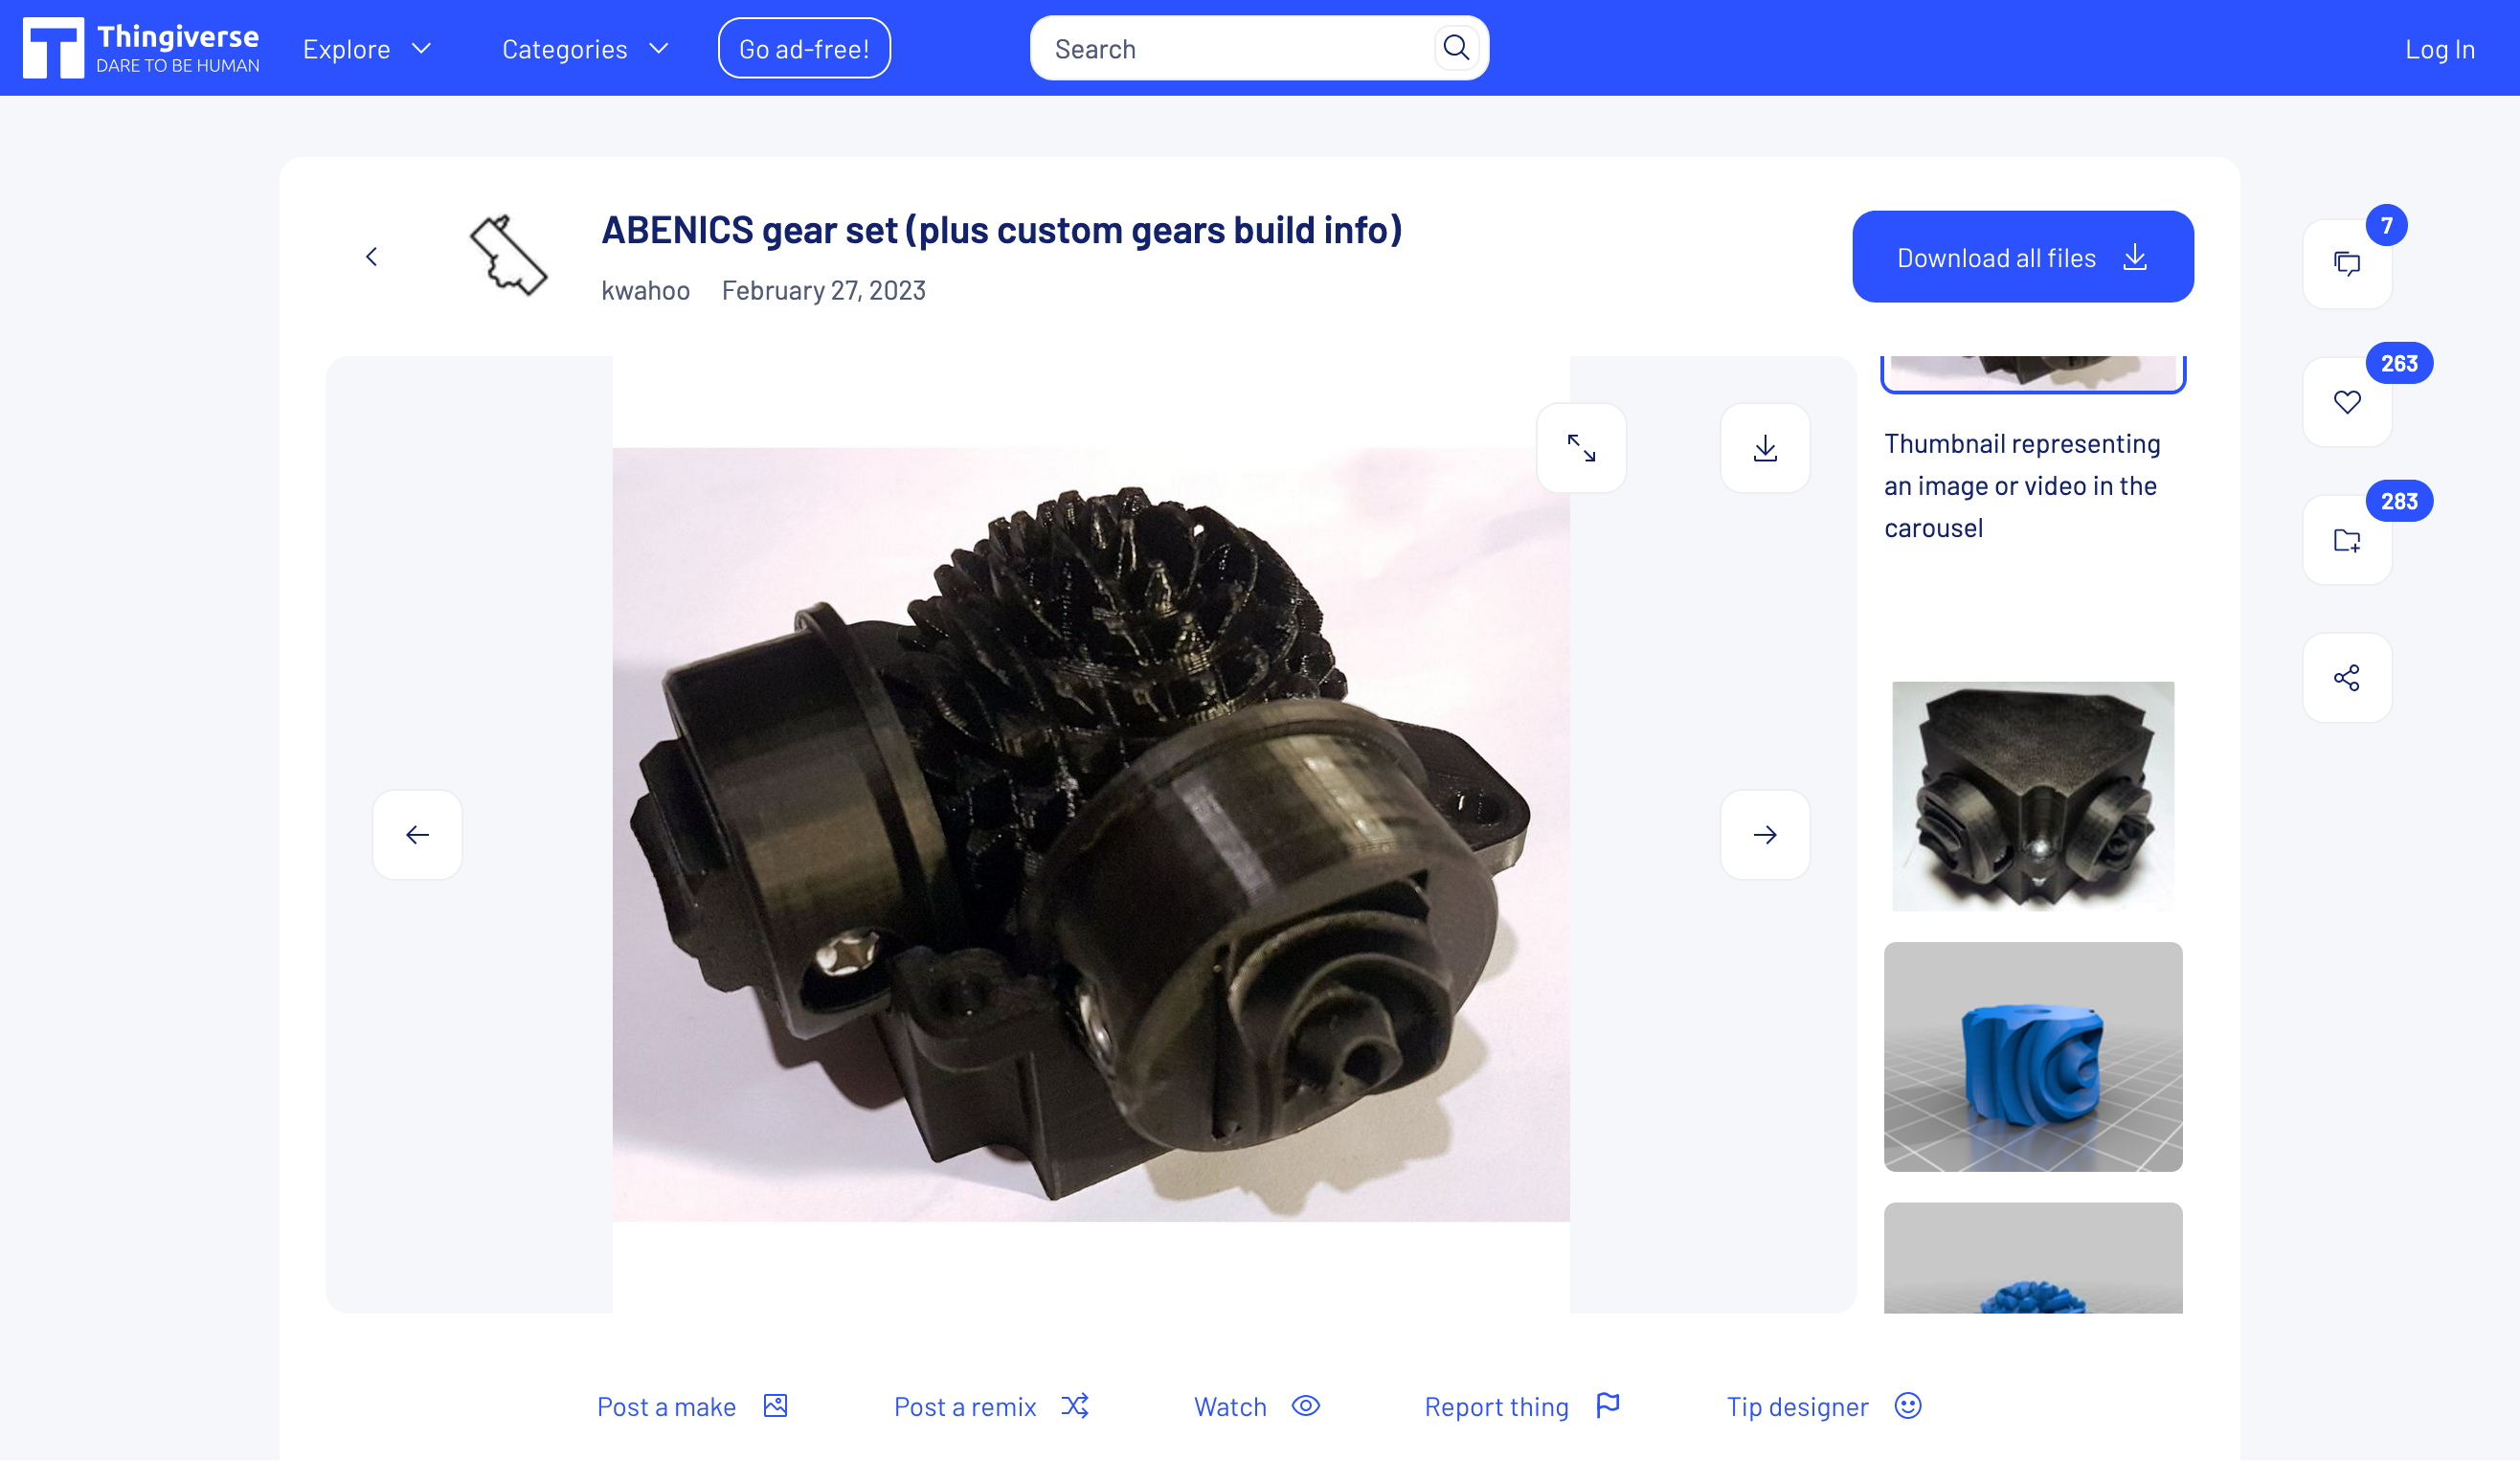2520x1461 pixels.
Task: Expand the image to fullscreen
Action: (x=1581, y=448)
